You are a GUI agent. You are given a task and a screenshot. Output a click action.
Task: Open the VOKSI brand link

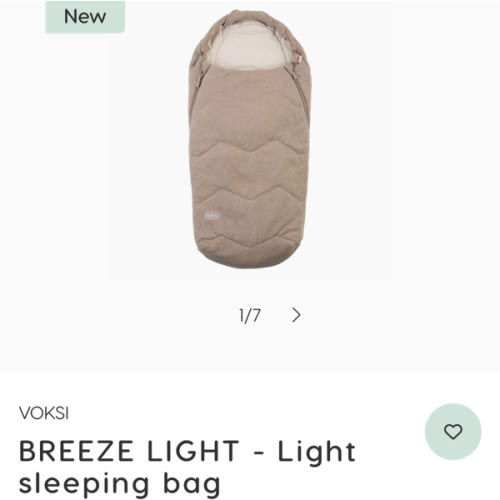pyautogui.click(x=44, y=413)
